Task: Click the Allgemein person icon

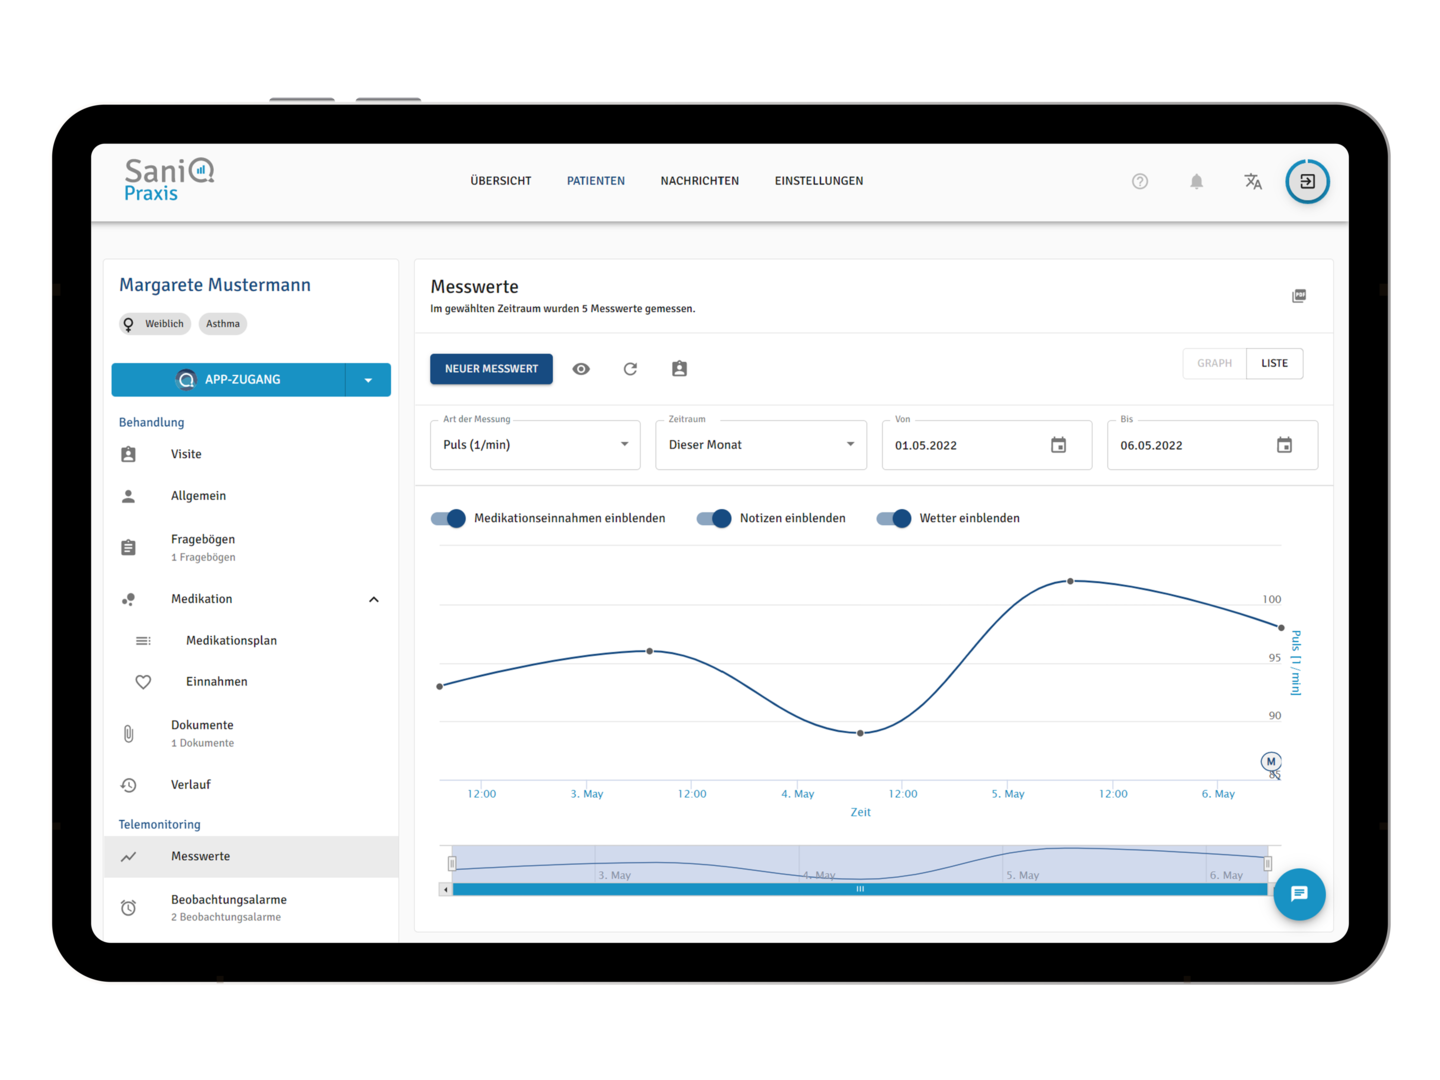Action: [x=128, y=496]
